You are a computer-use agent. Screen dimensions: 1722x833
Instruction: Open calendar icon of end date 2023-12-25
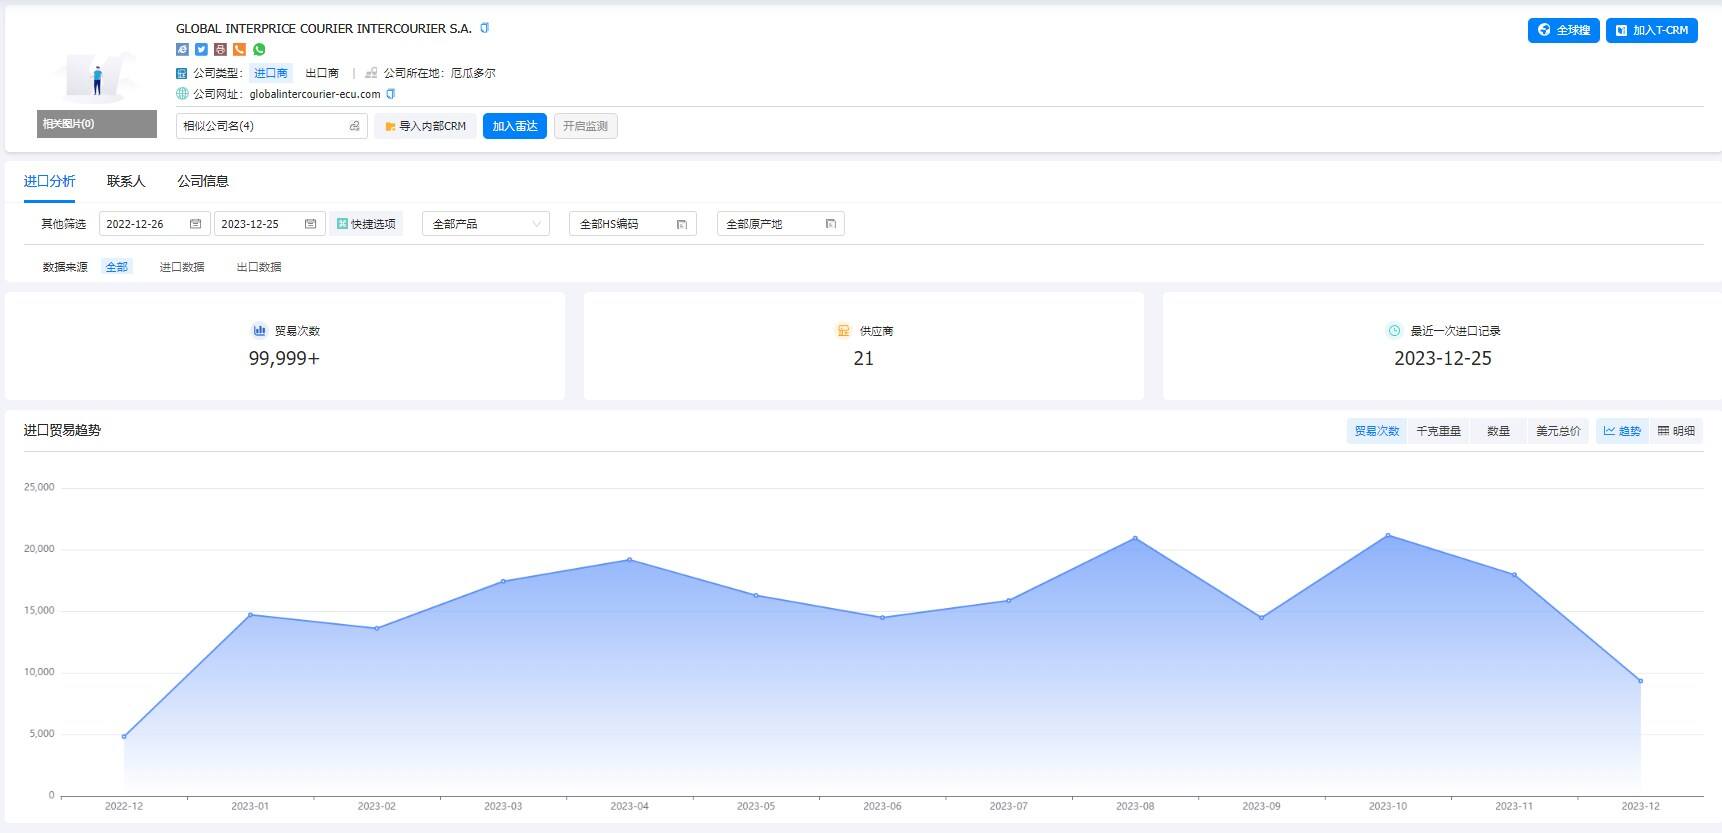pos(310,224)
